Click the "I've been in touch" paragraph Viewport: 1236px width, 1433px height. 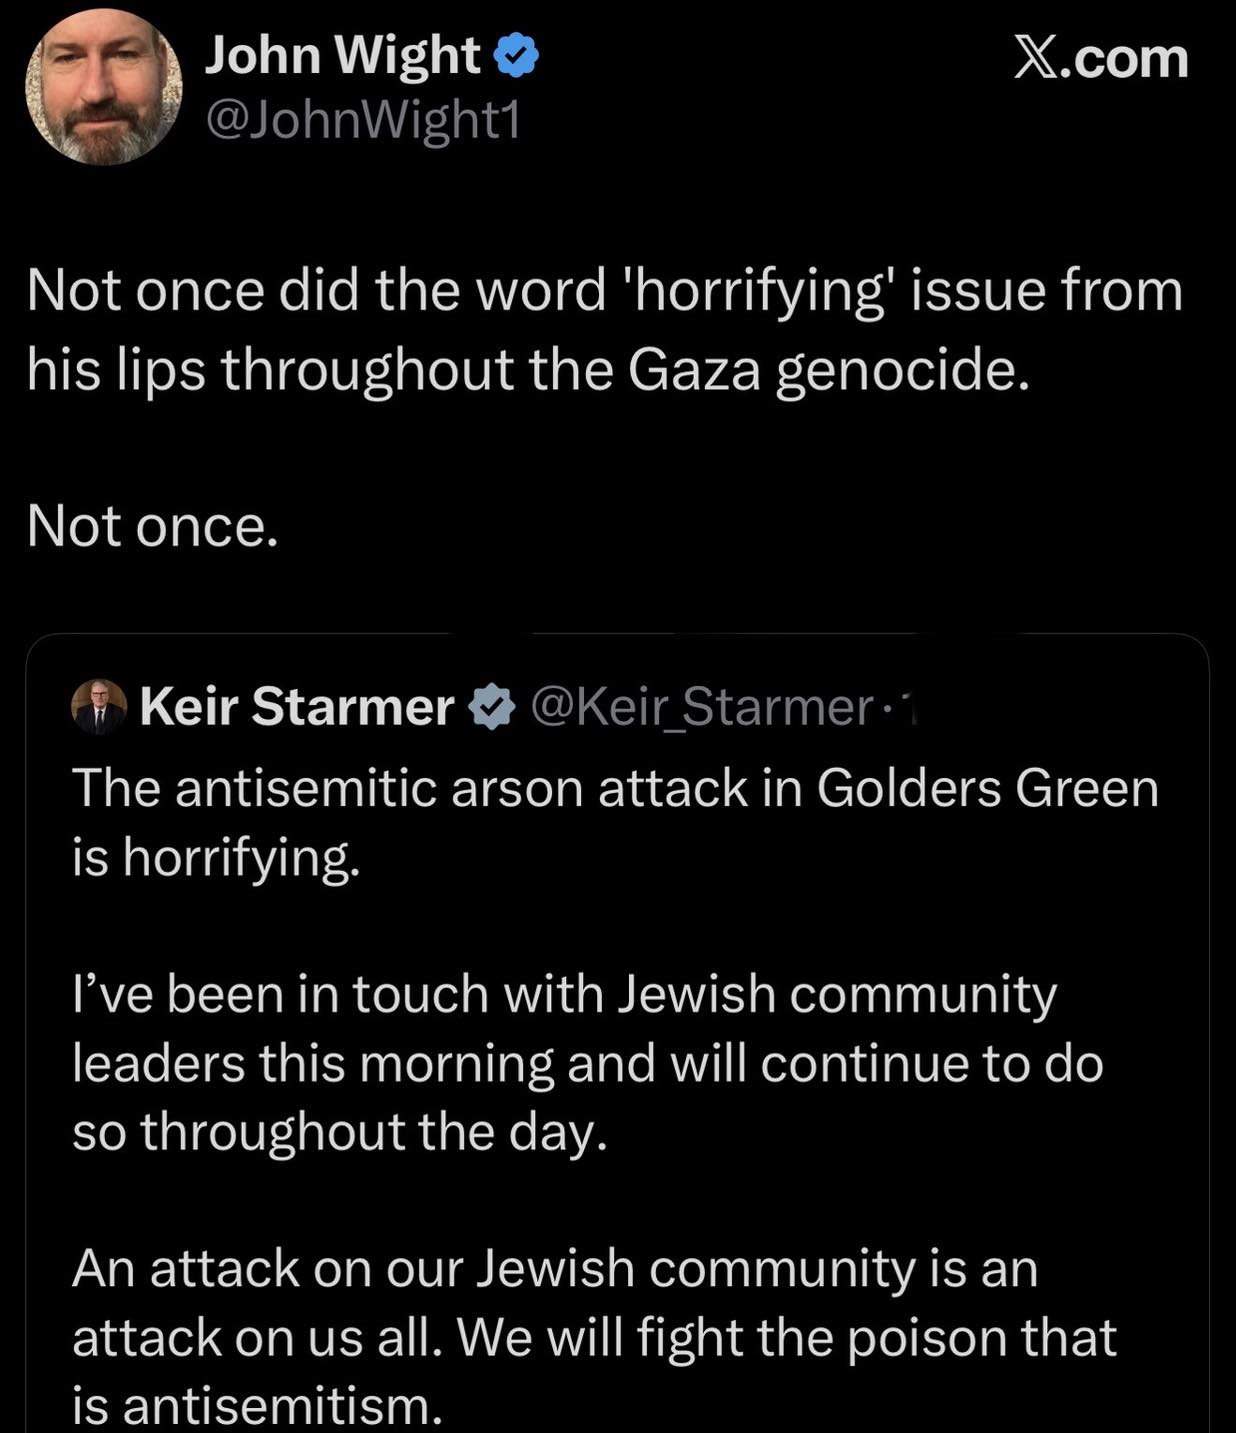pyautogui.click(x=564, y=1062)
